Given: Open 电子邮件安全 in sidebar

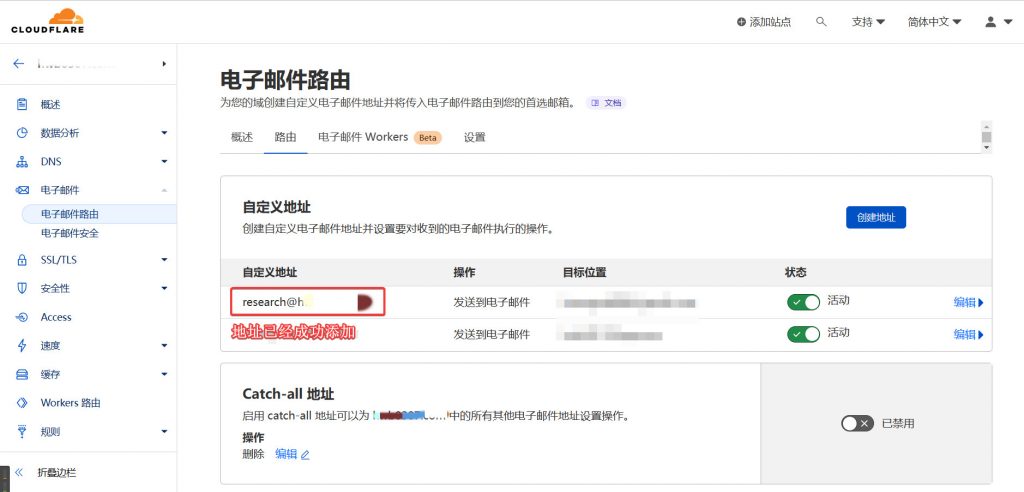Looking at the screenshot, I should tap(70, 233).
